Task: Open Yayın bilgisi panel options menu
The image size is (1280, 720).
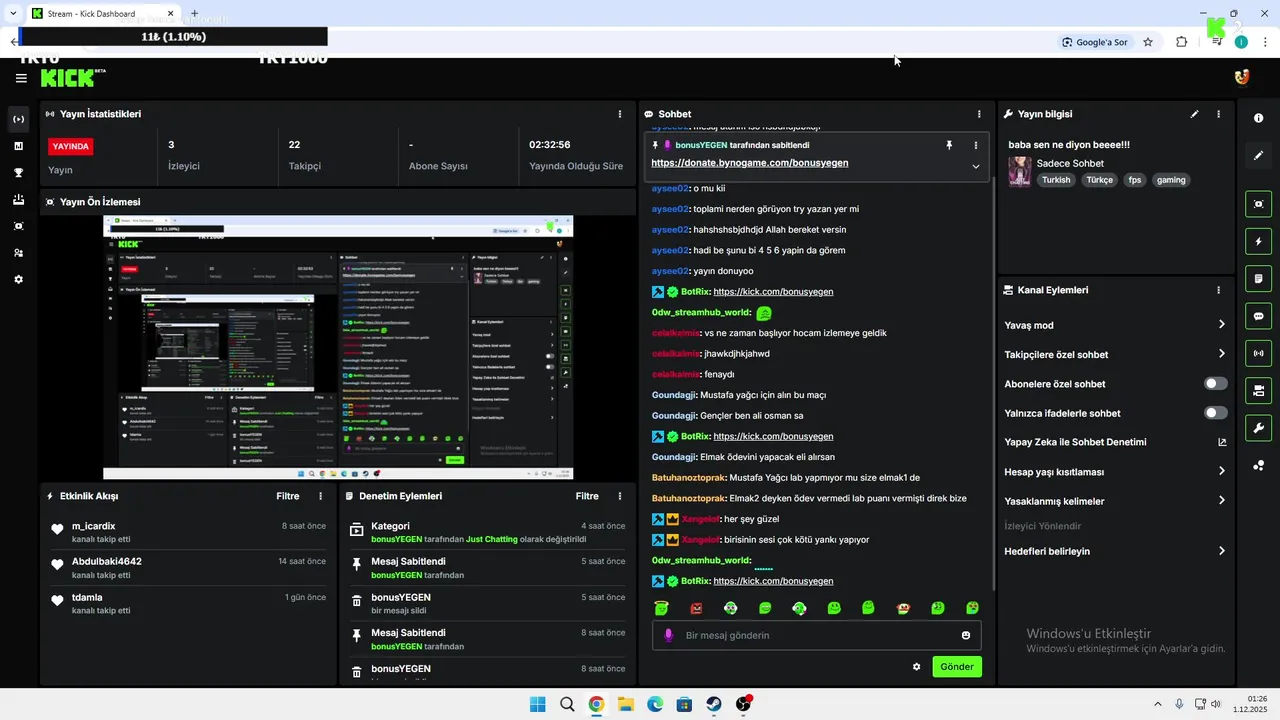Action: pos(1218,114)
